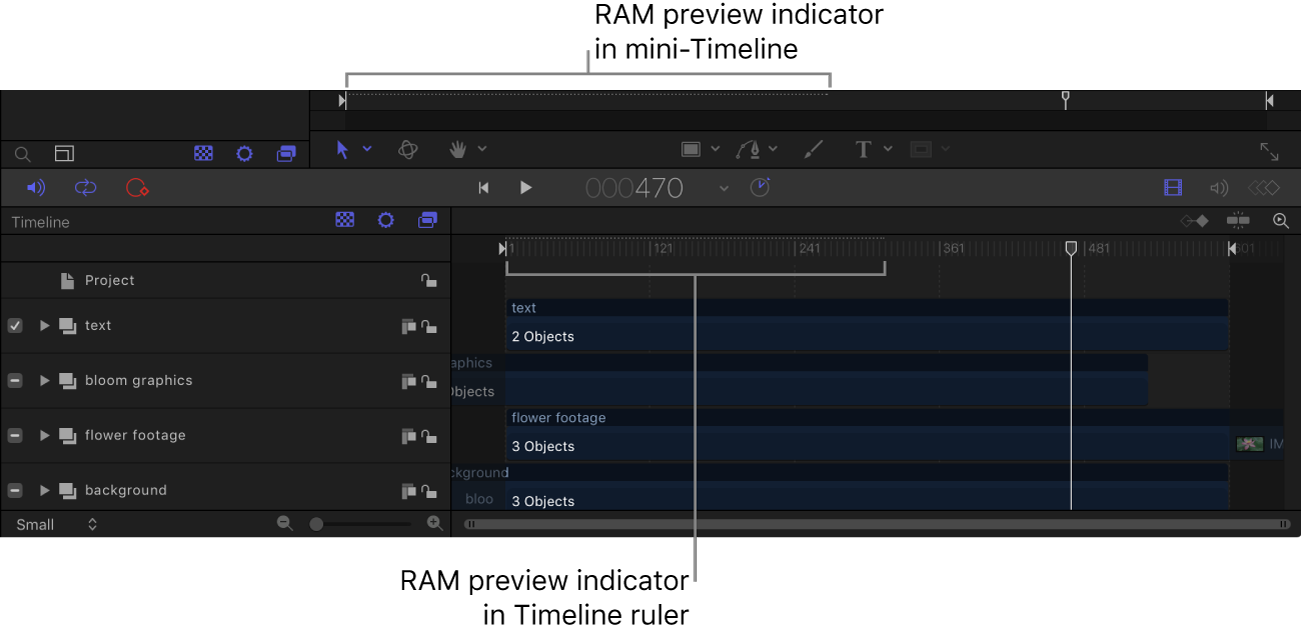Image resolution: width=1301 pixels, height=638 pixels.
Task: Click the current frame field showing 000470
Action: click(634, 187)
